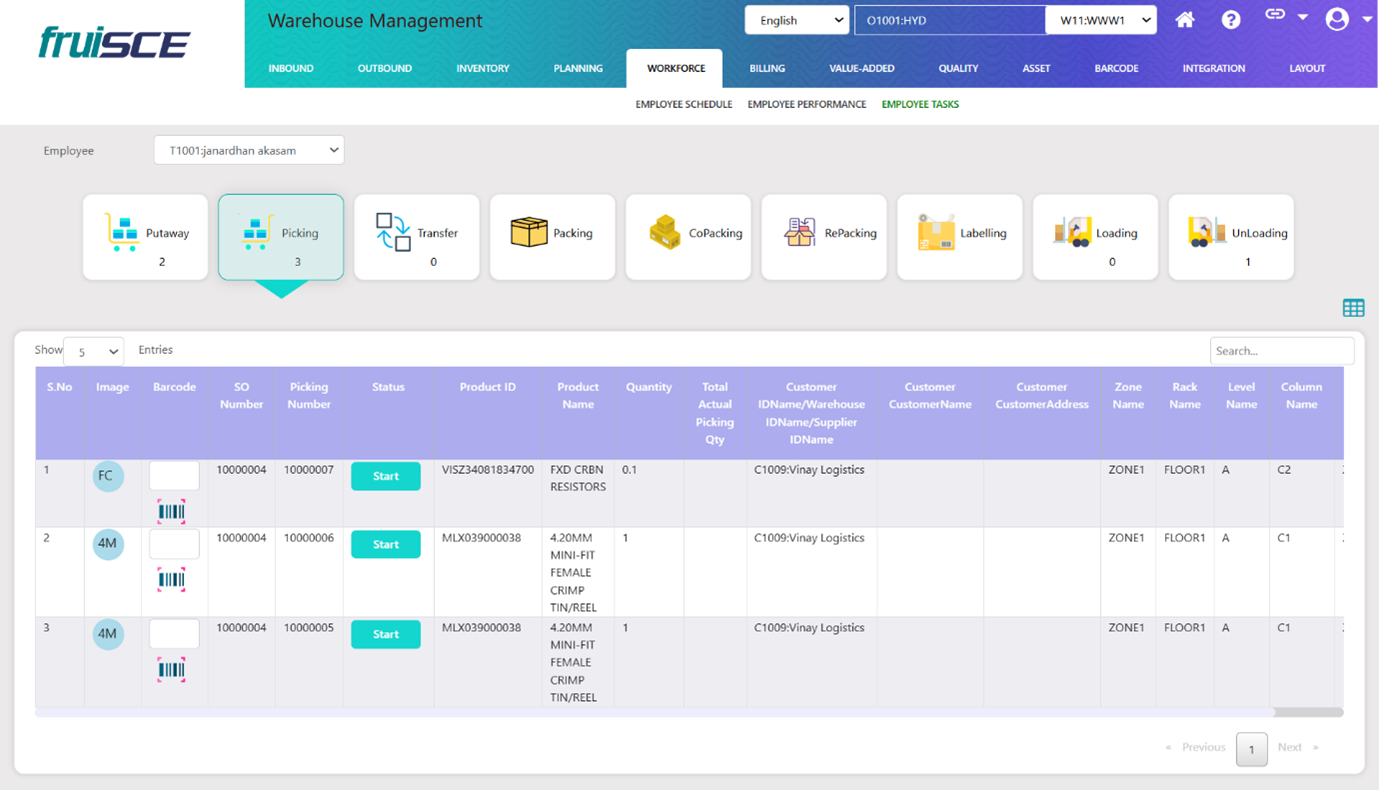The height and width of the screenshot is (790, 1379).
Task: Open the Labelling task tile
Action: coord(960,237)
